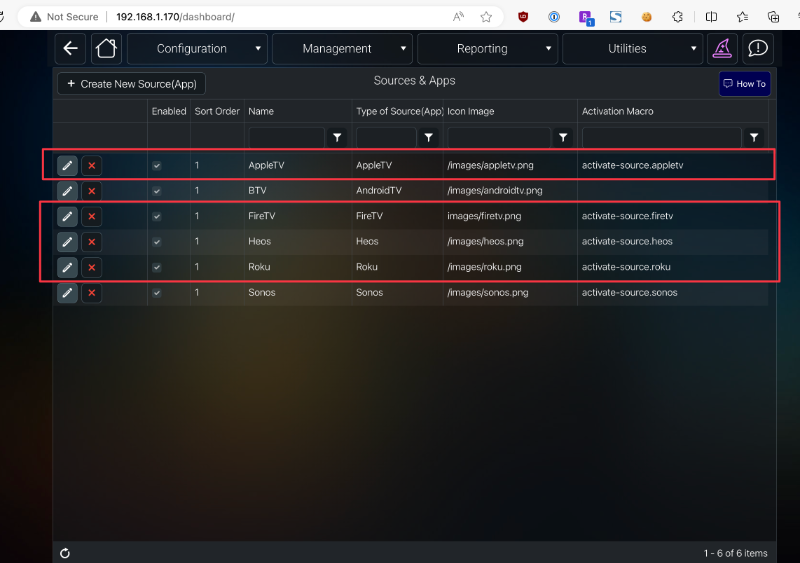Toggle Enabled checkbox for Heos
This screenshot has height=563, width=800.
pyautogui.click(x=157, y=242)
